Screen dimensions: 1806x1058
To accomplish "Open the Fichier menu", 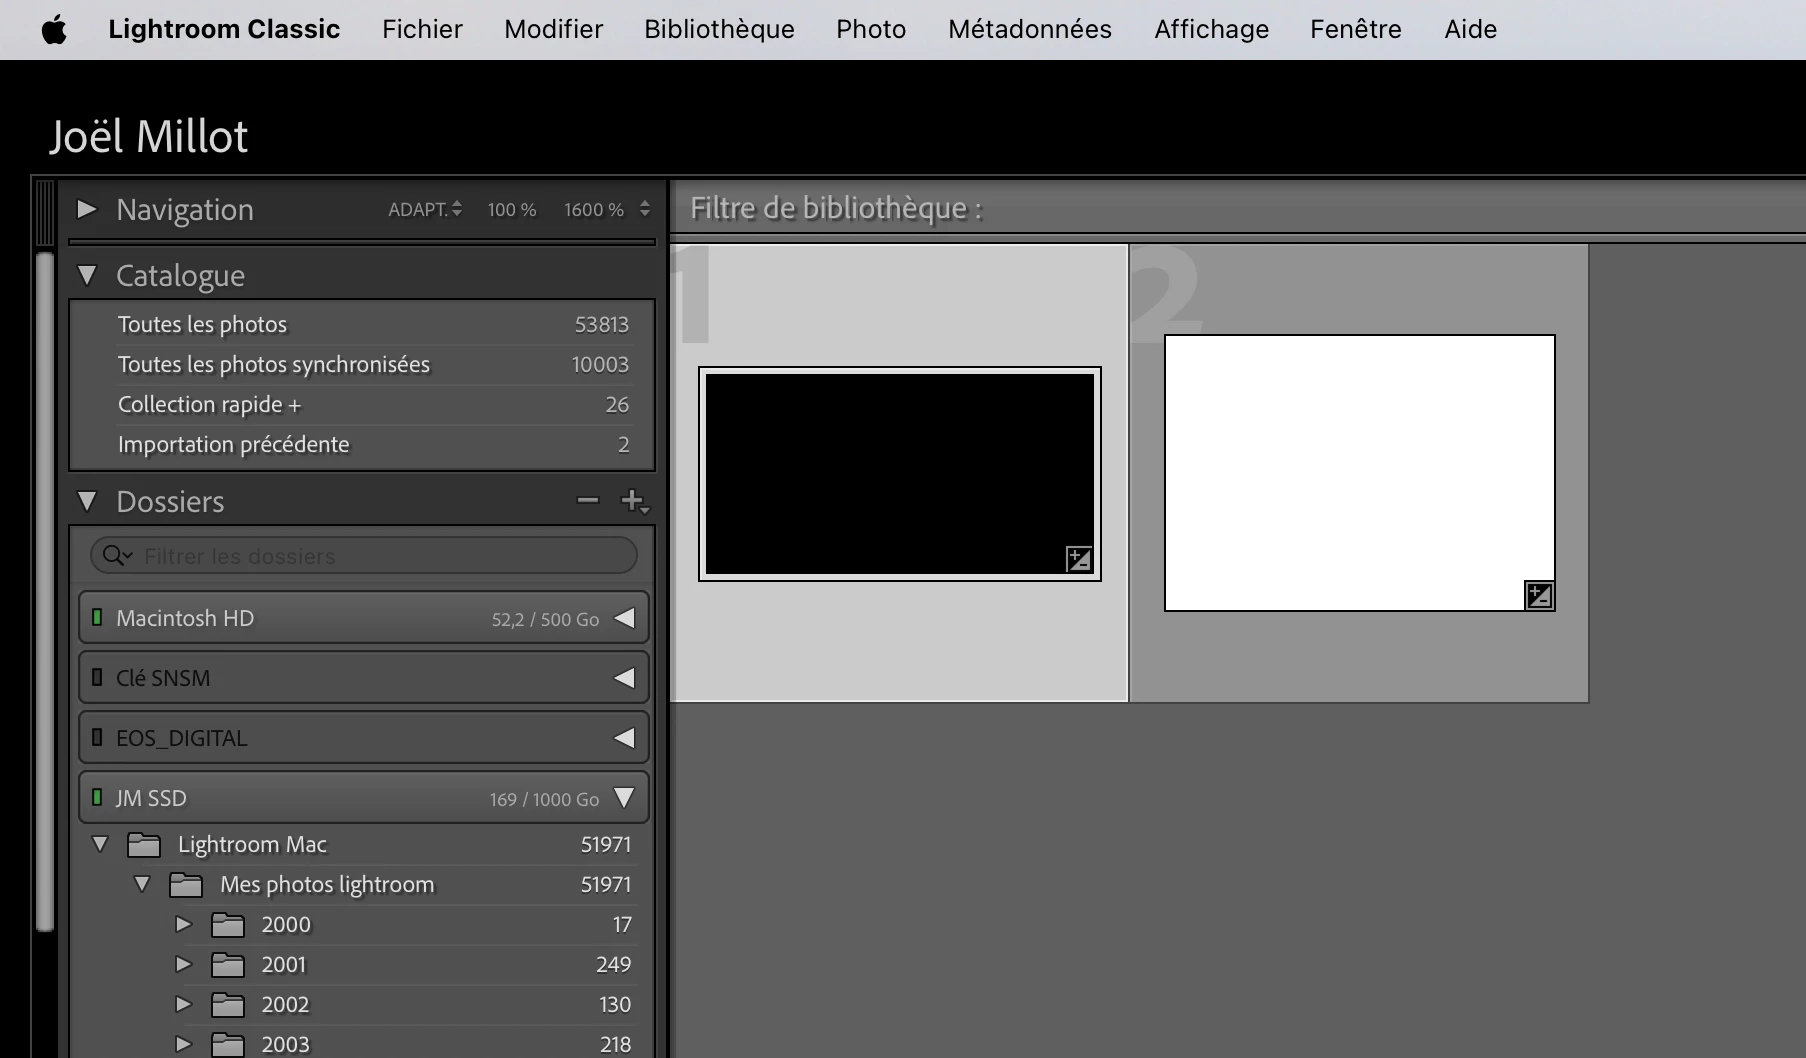I will [x=422, y=30].
